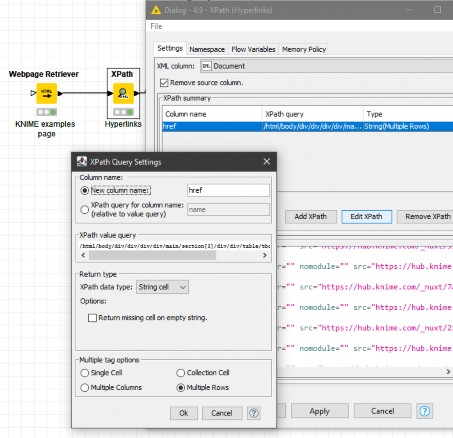
Task: Click the XPath Query Settings window icon
Action: pos(82,162)
